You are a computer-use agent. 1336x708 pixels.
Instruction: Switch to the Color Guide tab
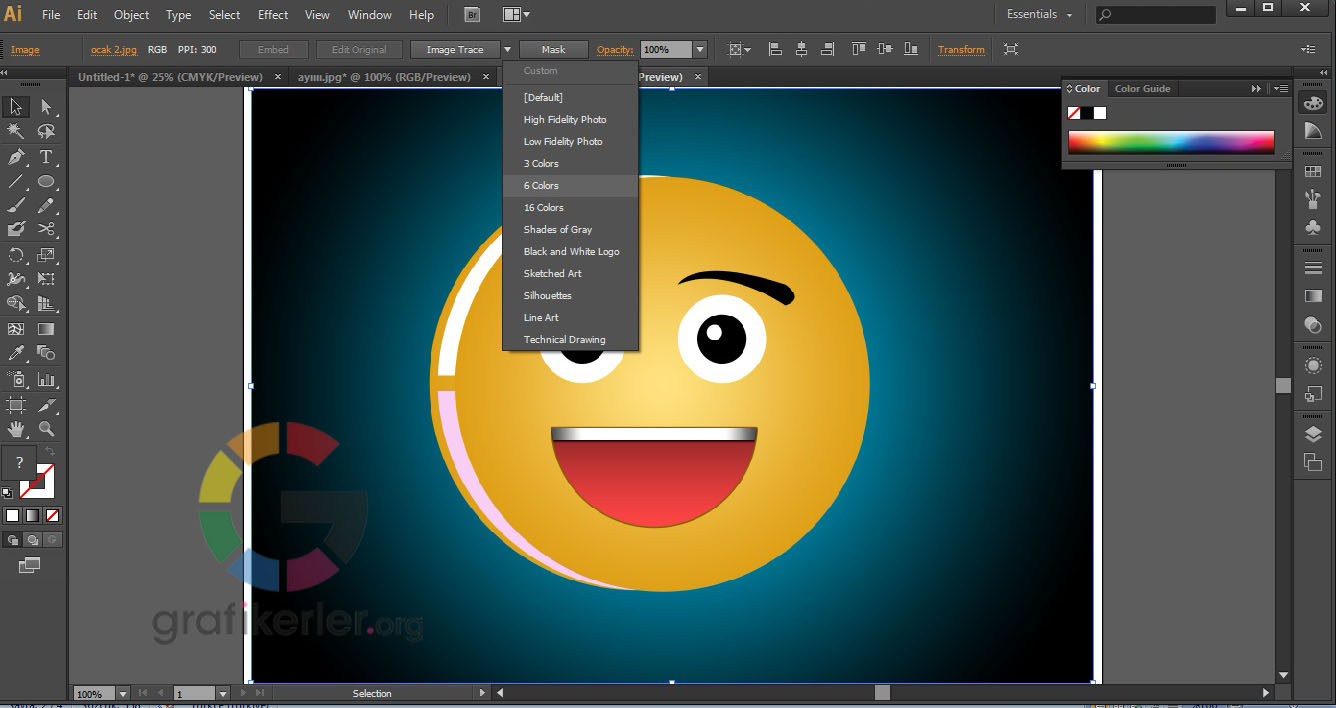1142,89
